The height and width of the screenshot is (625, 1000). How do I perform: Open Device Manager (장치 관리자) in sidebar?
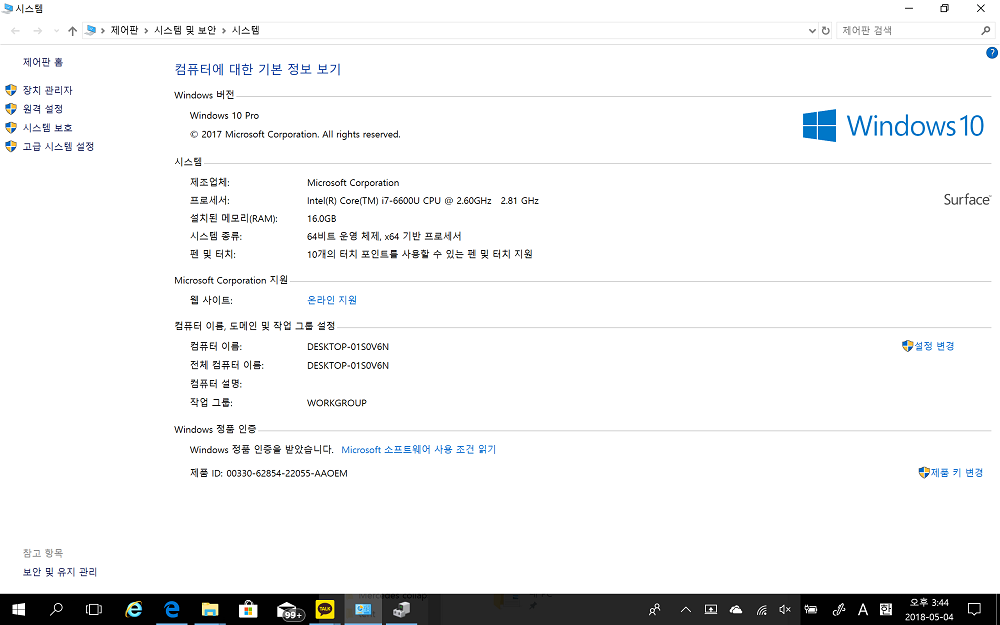pyautogui.click(x=47, y=90)
